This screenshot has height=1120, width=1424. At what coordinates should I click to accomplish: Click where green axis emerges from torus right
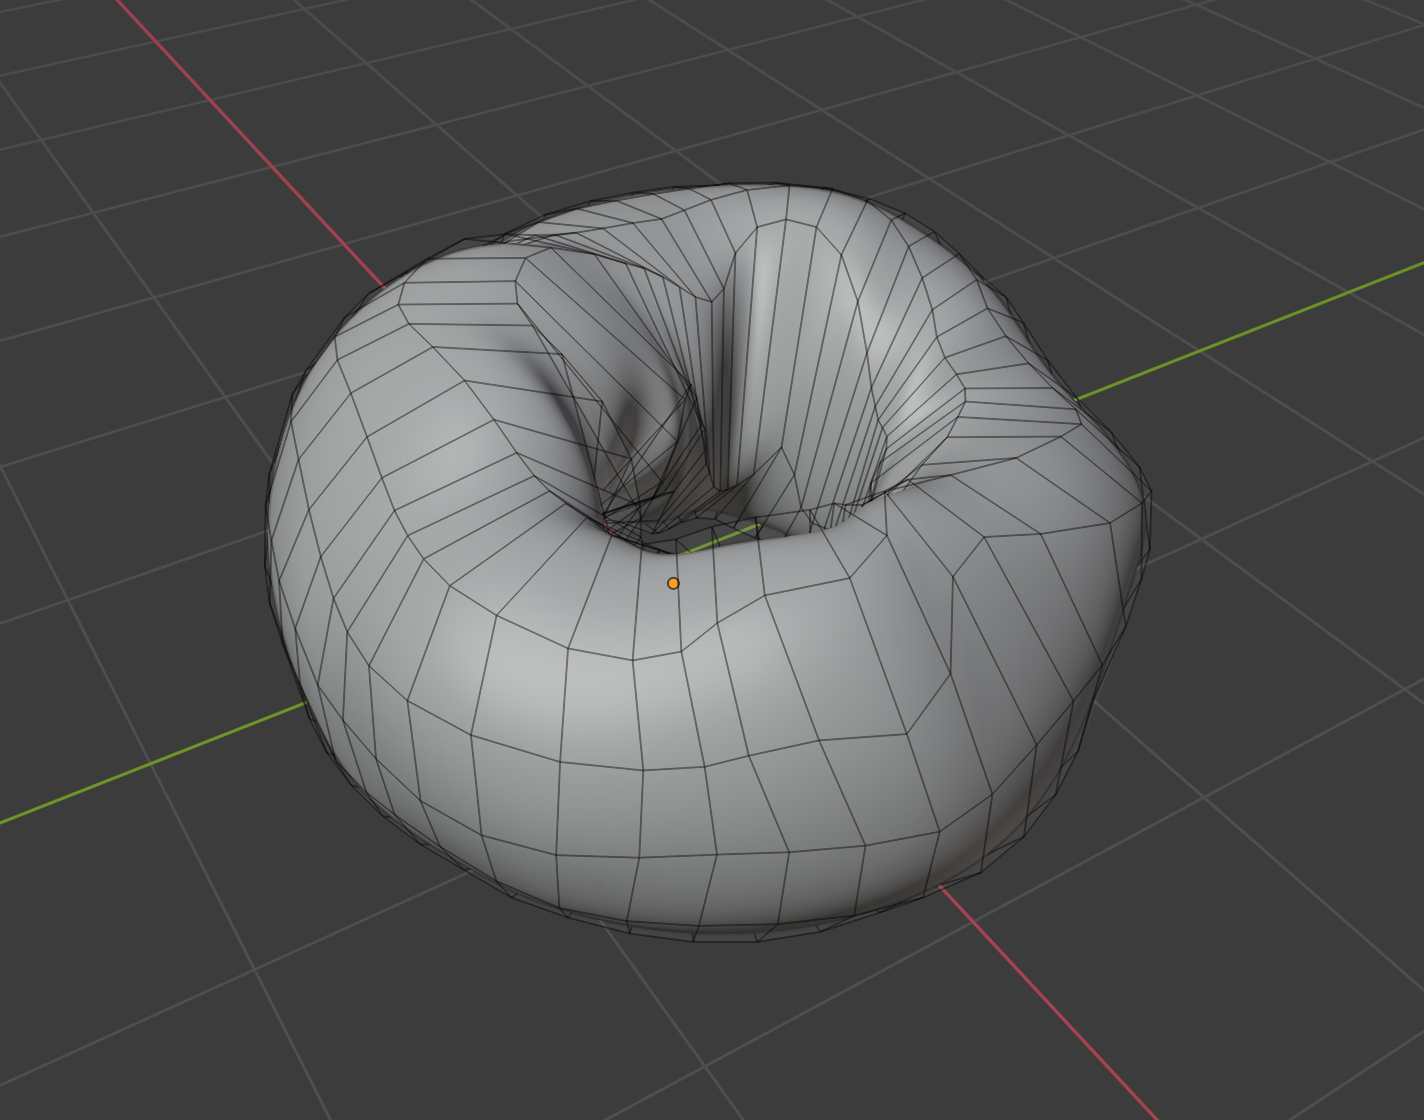(x=1078, y=400)
